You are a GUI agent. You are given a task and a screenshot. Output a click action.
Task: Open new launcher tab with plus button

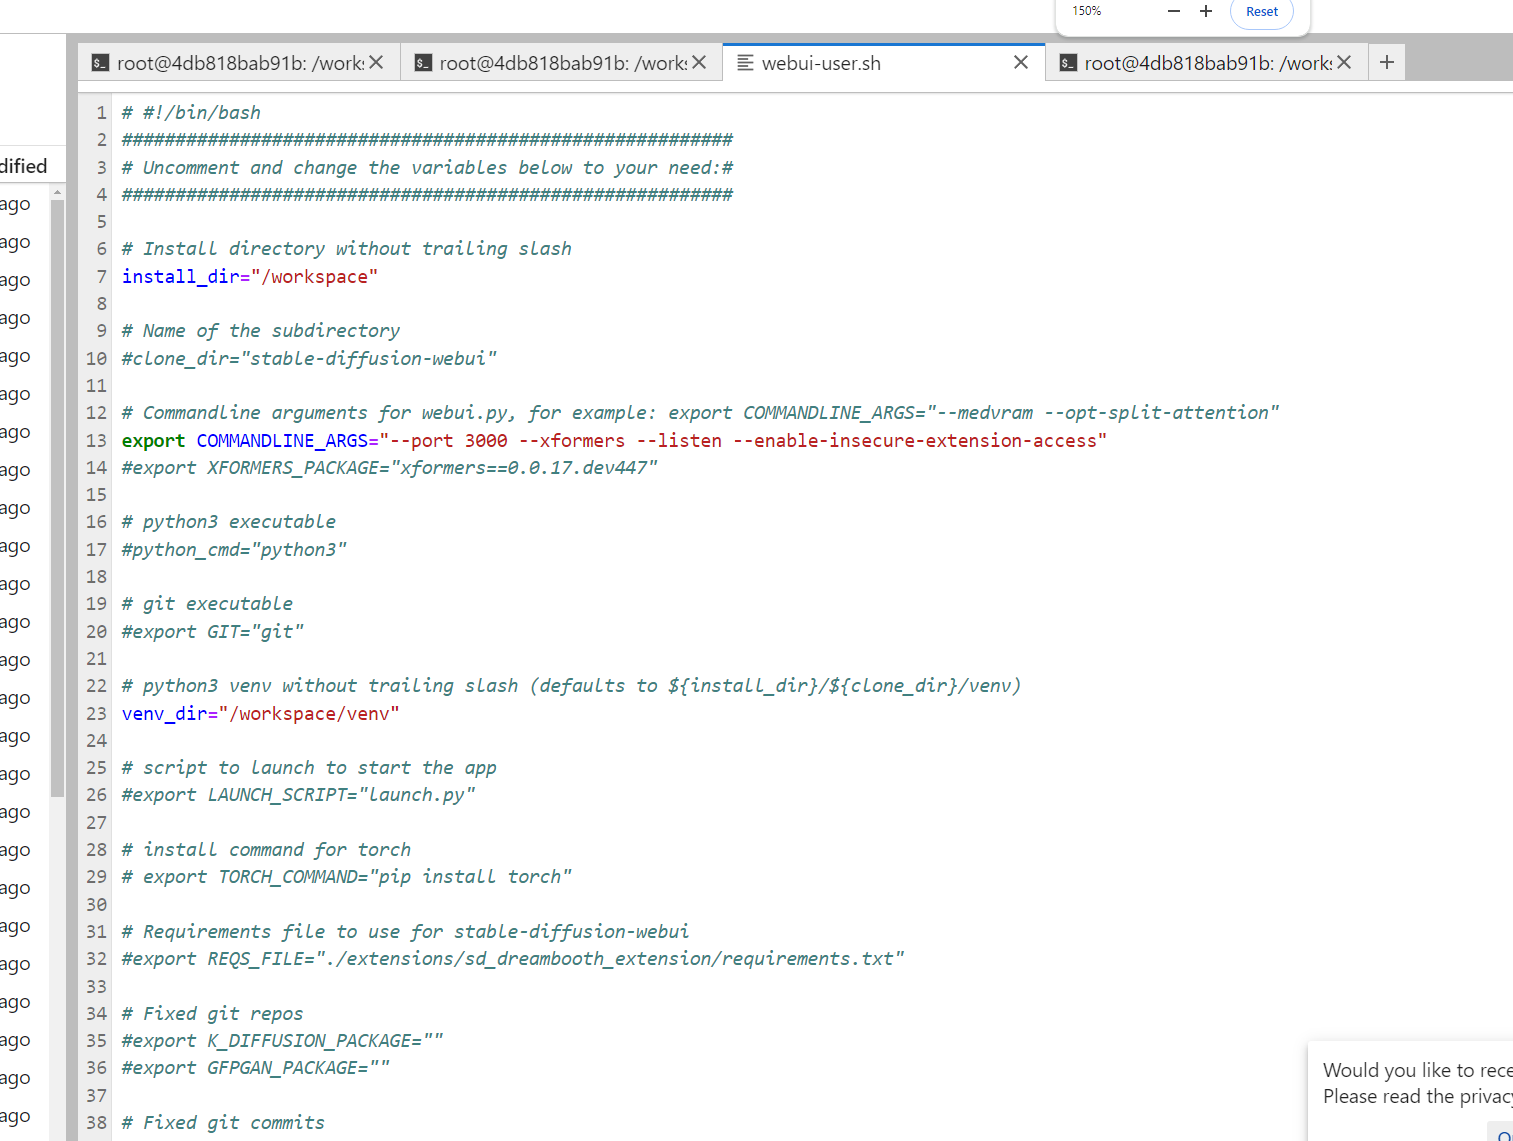[x=1386, y=62]
